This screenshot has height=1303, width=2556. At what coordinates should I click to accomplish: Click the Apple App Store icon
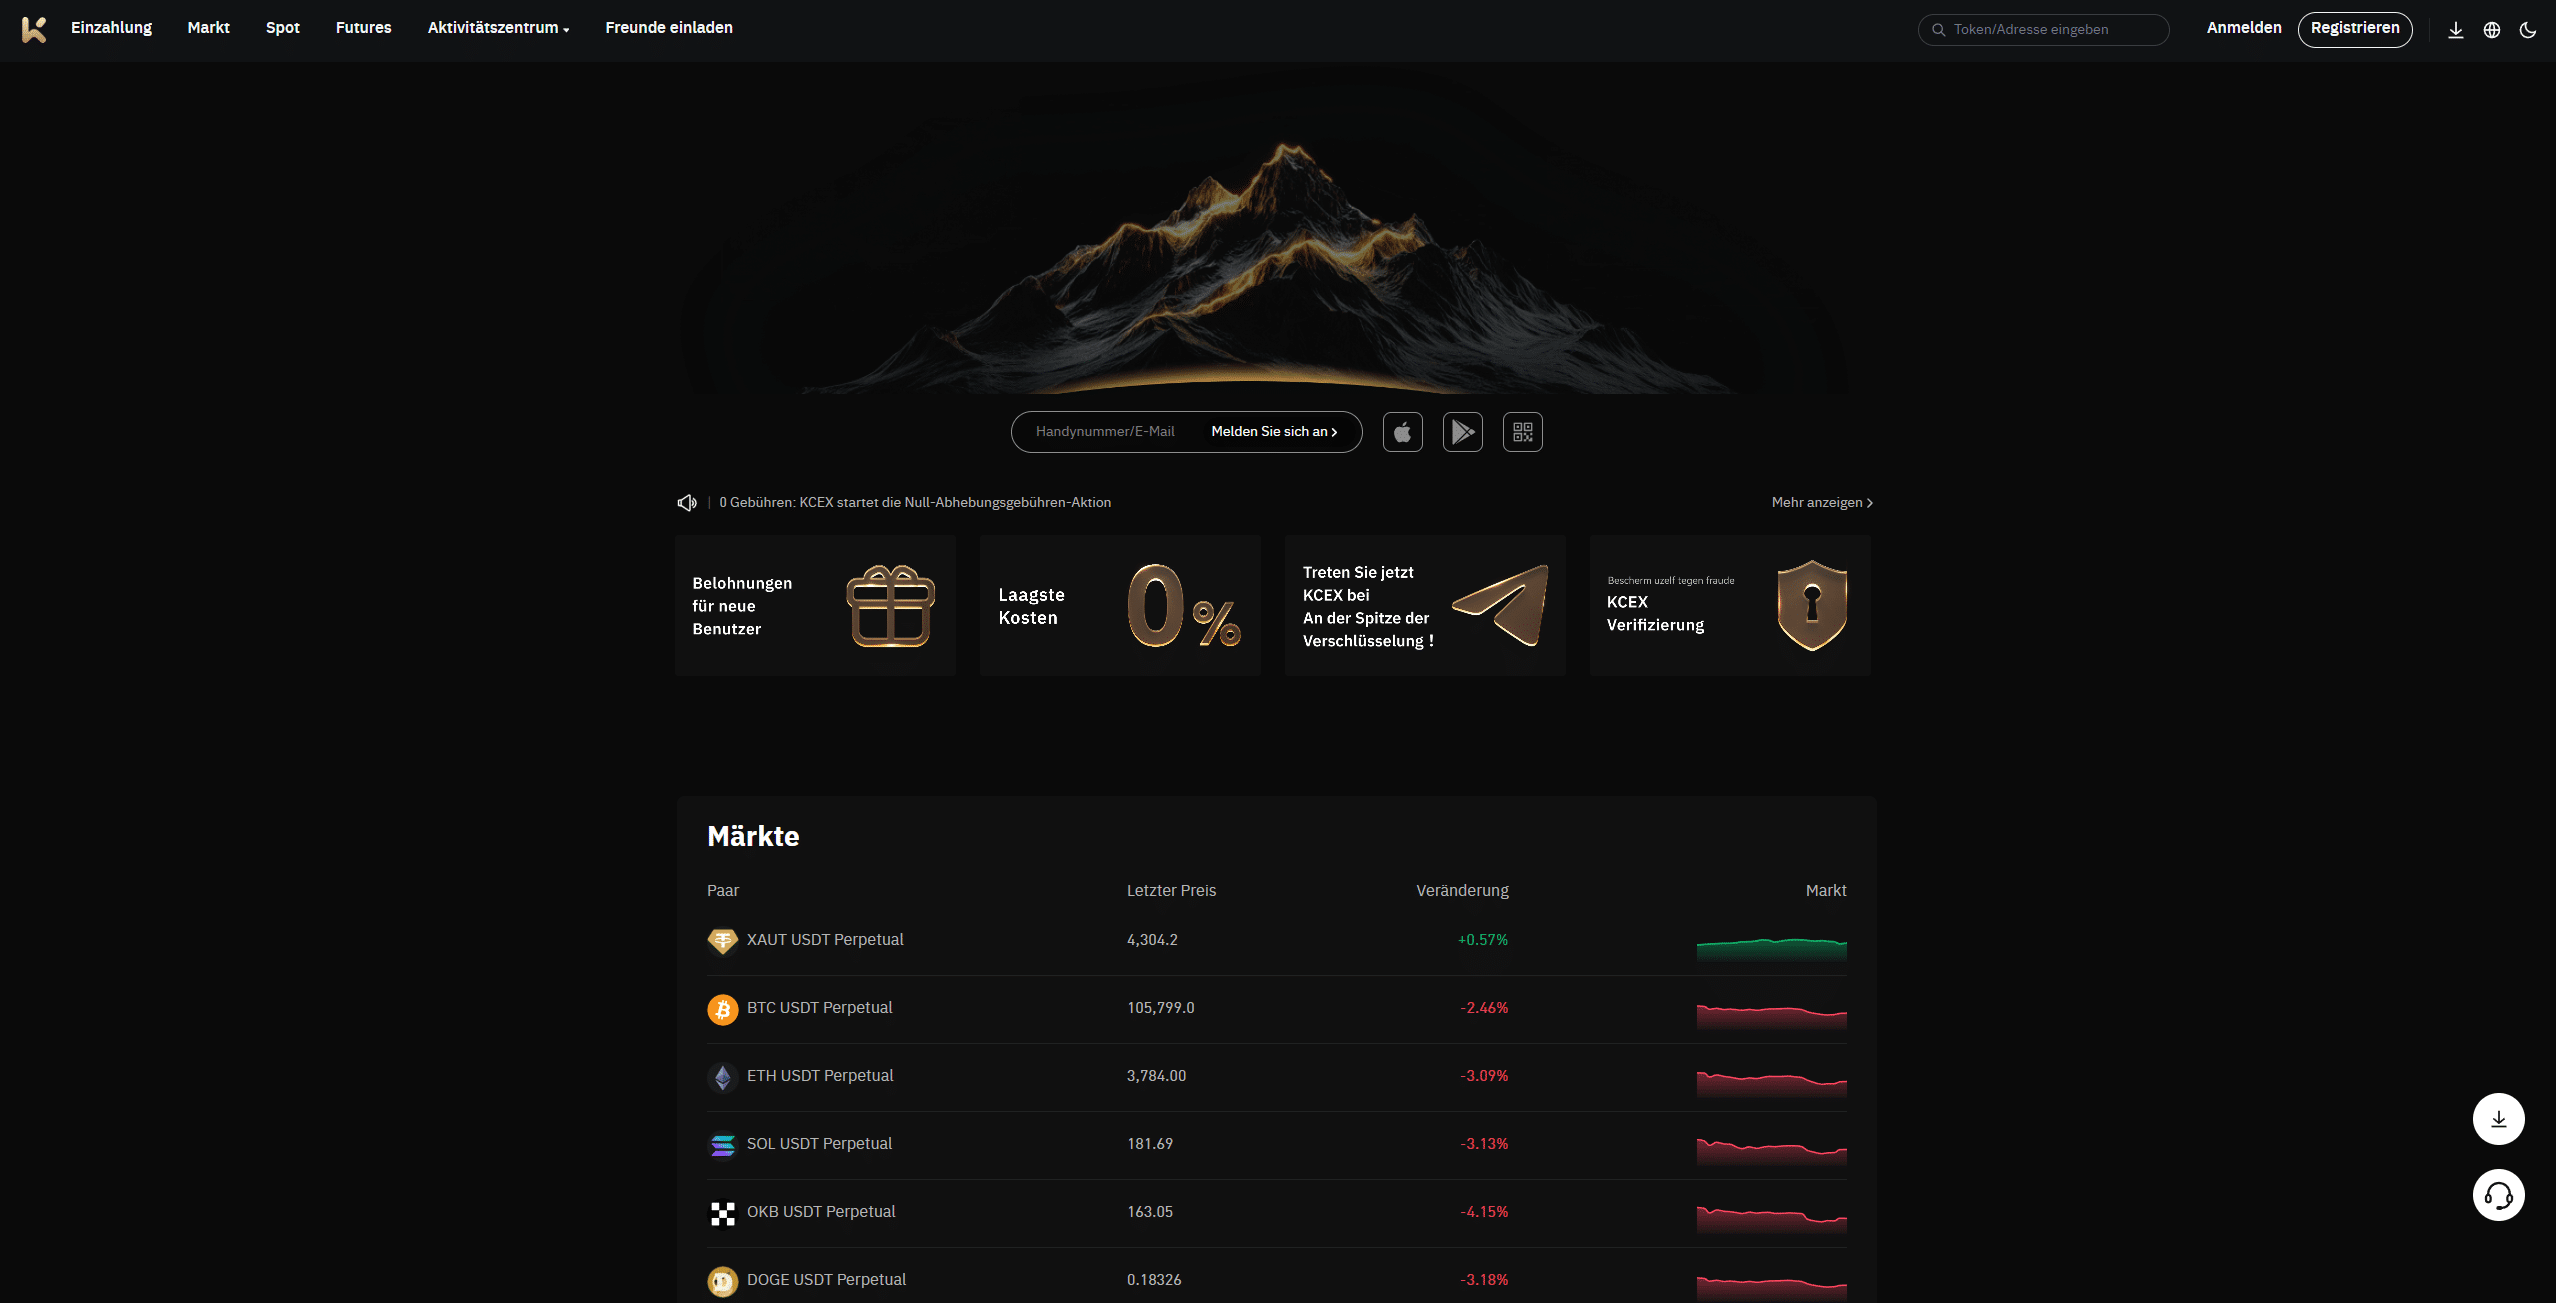1402,432
